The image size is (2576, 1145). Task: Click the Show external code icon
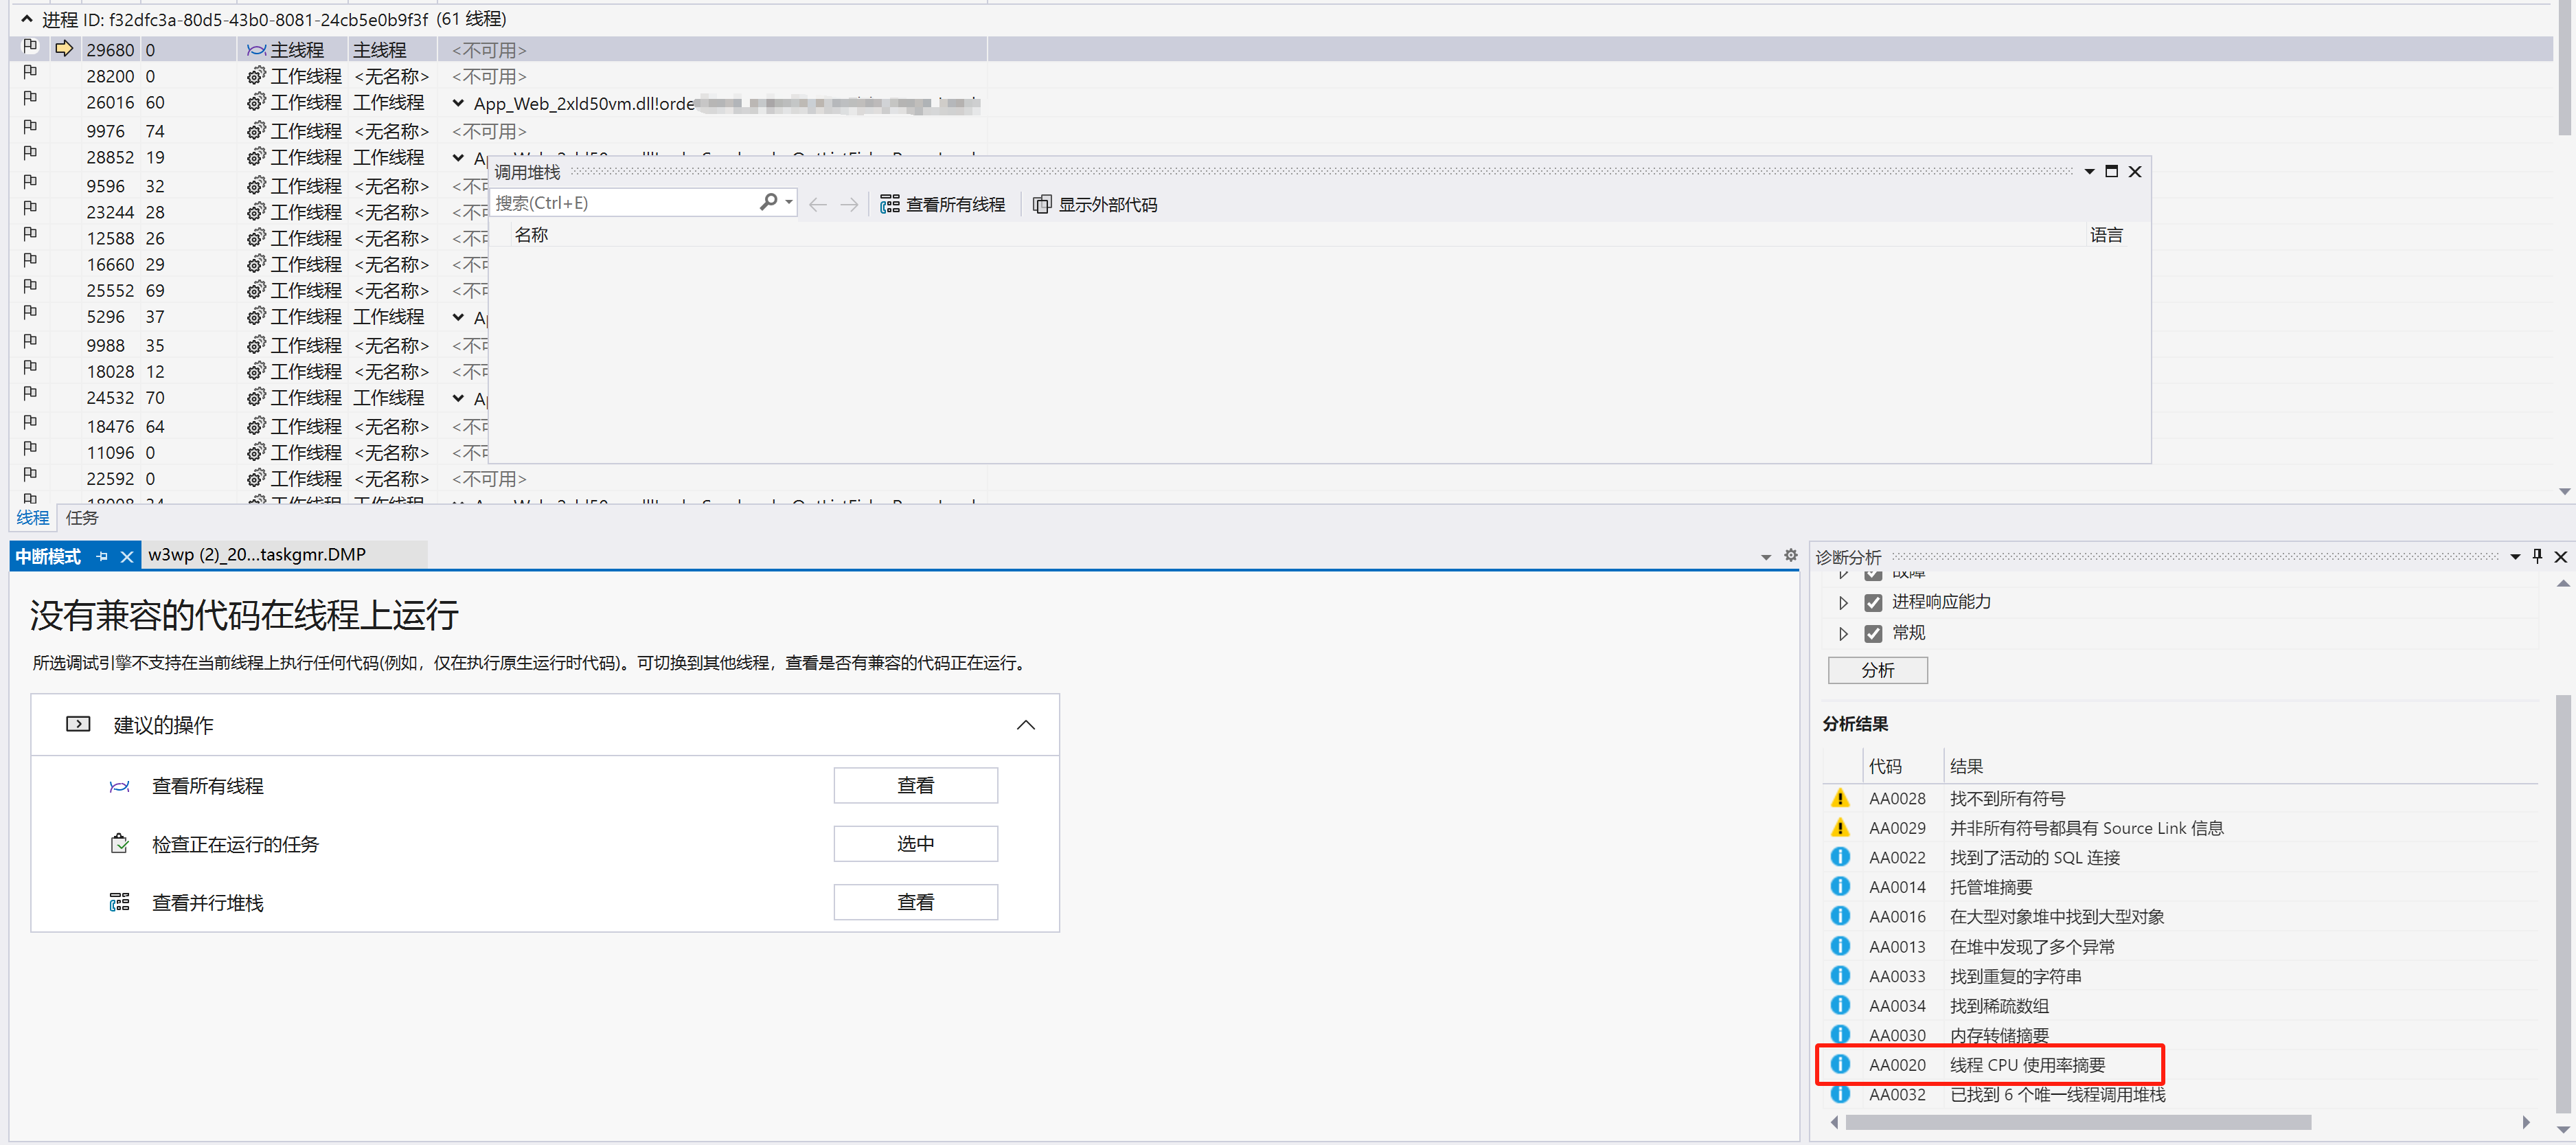[1041, 204]
